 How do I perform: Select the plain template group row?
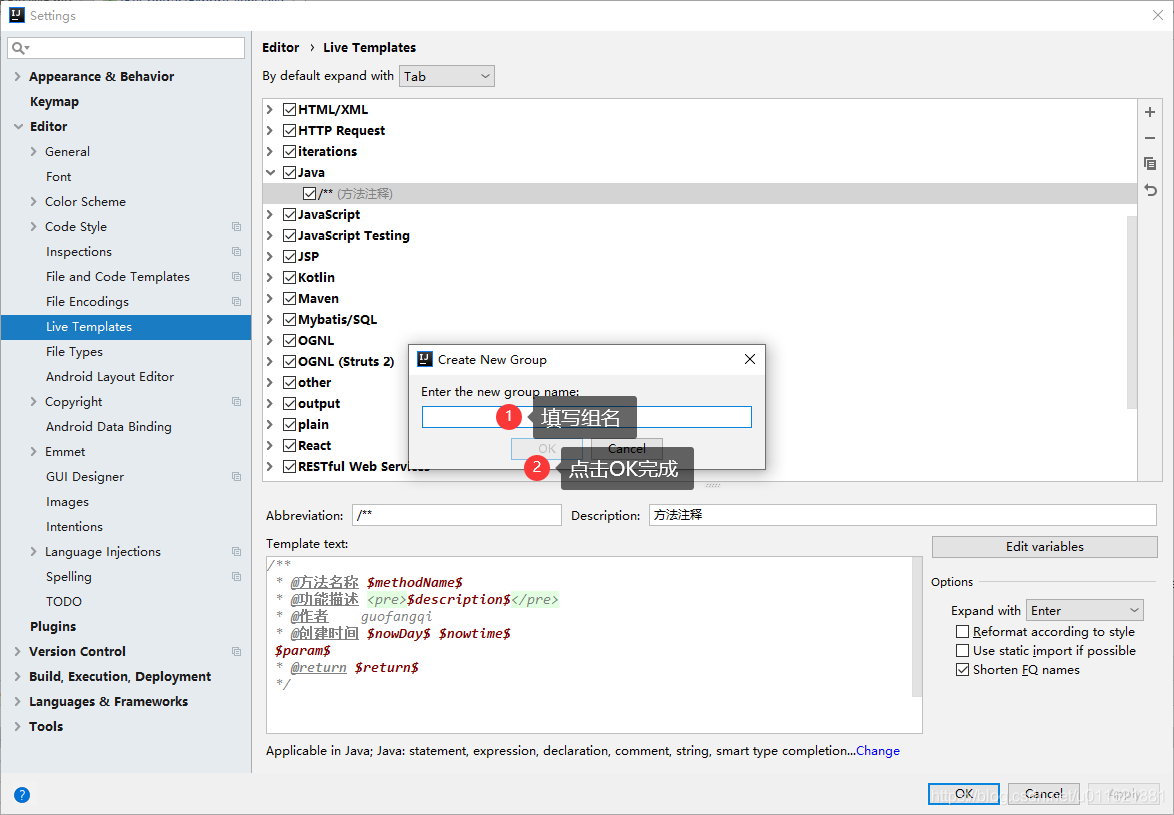[x=700, y=424]
